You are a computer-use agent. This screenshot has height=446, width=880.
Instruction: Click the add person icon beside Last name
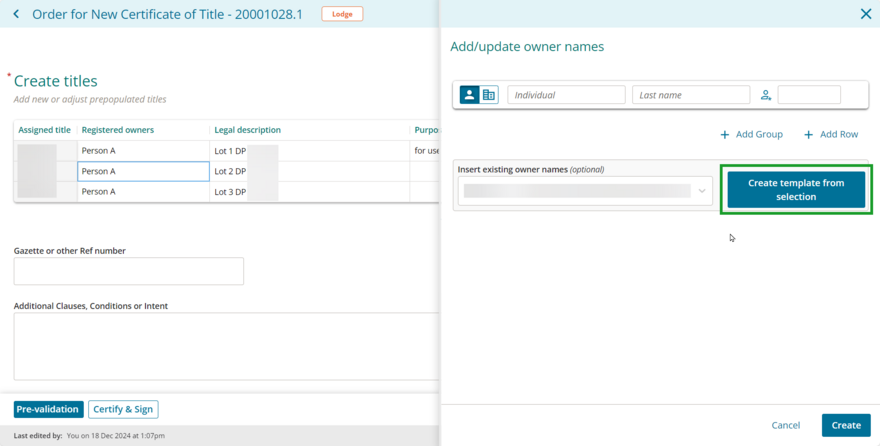[766, 95]
